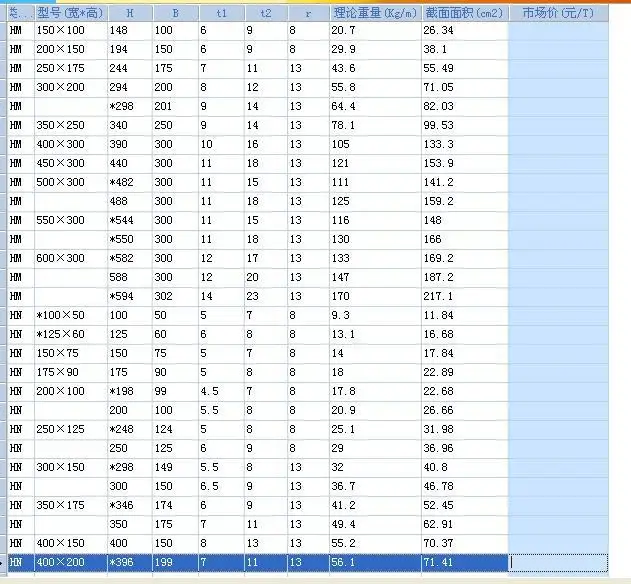Click the 型号(宽*高) column header
631x584 pixels.
click(x=71, y=13)
